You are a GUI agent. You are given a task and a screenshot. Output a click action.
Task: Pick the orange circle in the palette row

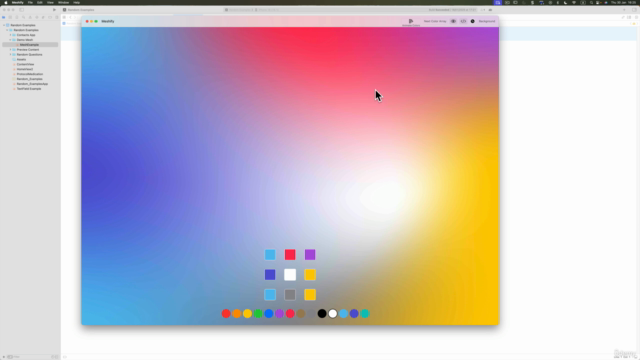pyautogui.click(x=237, y=313)
